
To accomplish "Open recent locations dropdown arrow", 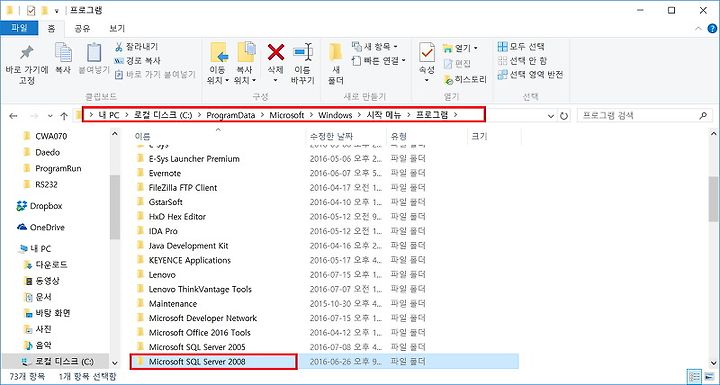I will point(50,116).
